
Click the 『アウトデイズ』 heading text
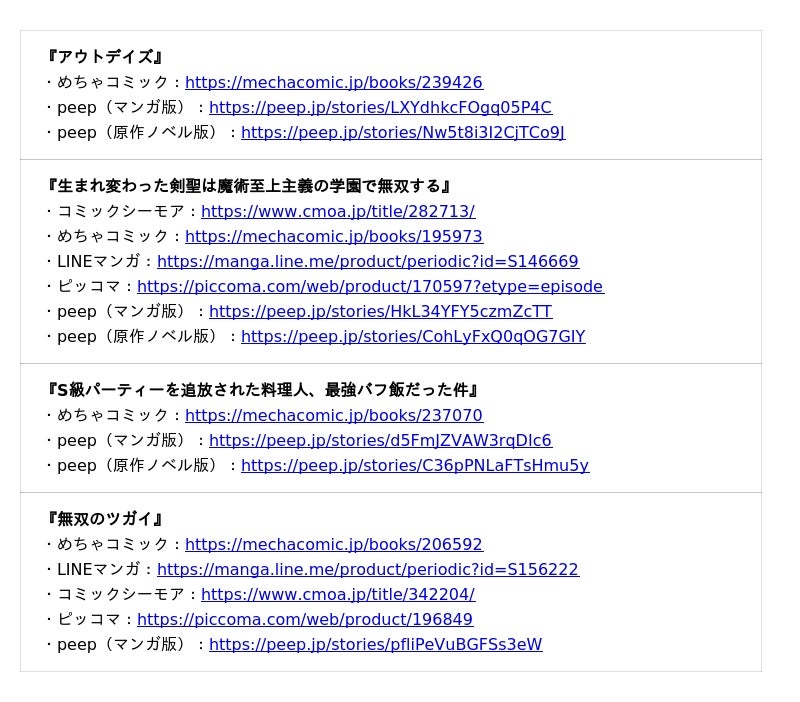(104, 57)
